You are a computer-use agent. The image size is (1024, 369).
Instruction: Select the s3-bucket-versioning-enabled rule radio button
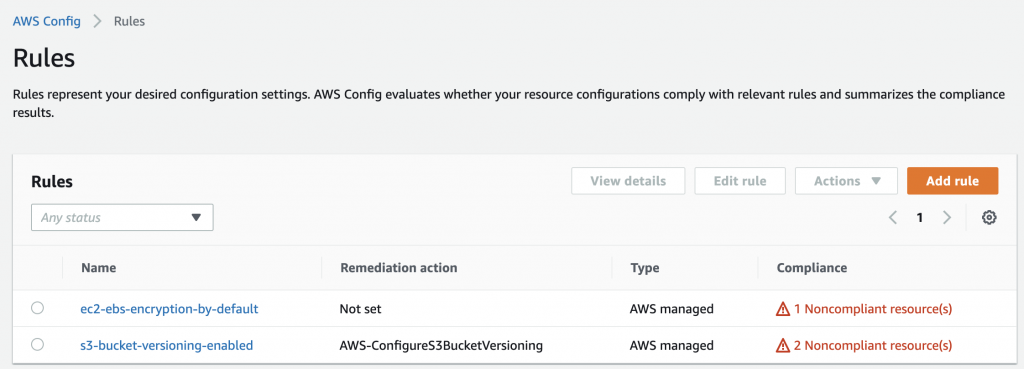tap(37, 344)
